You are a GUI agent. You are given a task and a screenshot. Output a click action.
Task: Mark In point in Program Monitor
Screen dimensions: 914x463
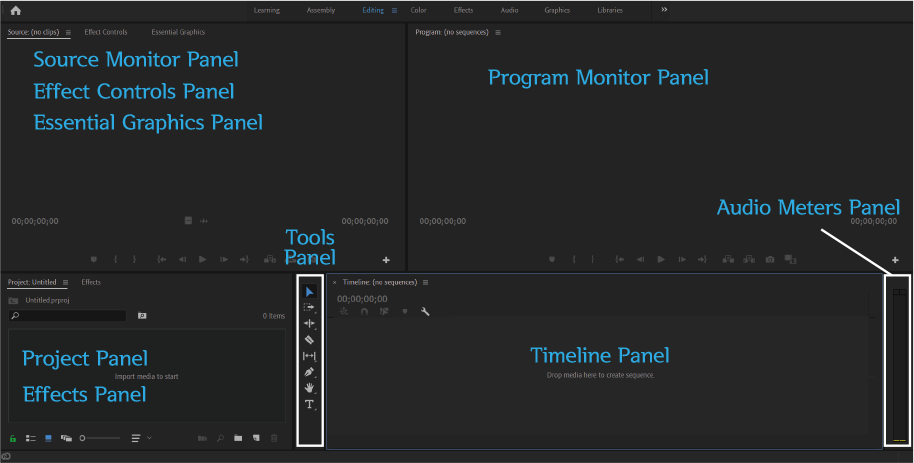click(x=574, y=259)
